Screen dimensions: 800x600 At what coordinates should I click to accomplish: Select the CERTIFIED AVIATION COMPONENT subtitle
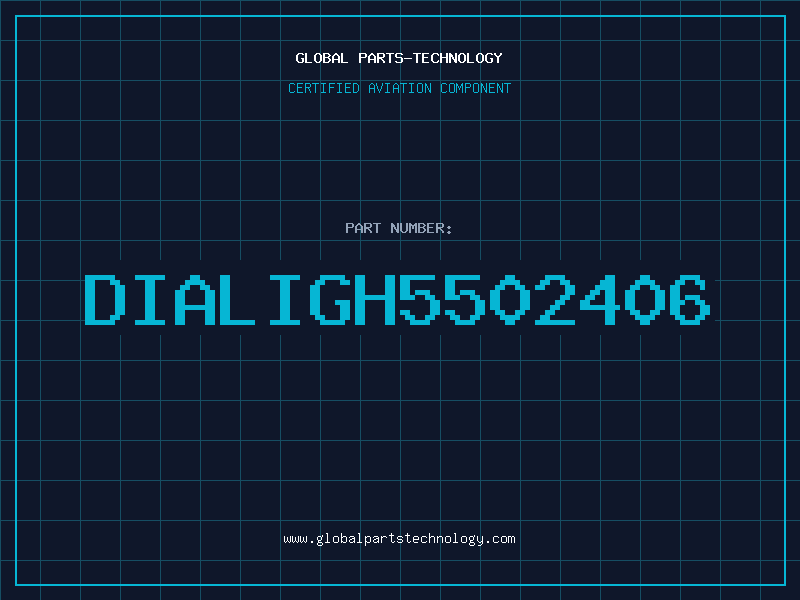399,88
